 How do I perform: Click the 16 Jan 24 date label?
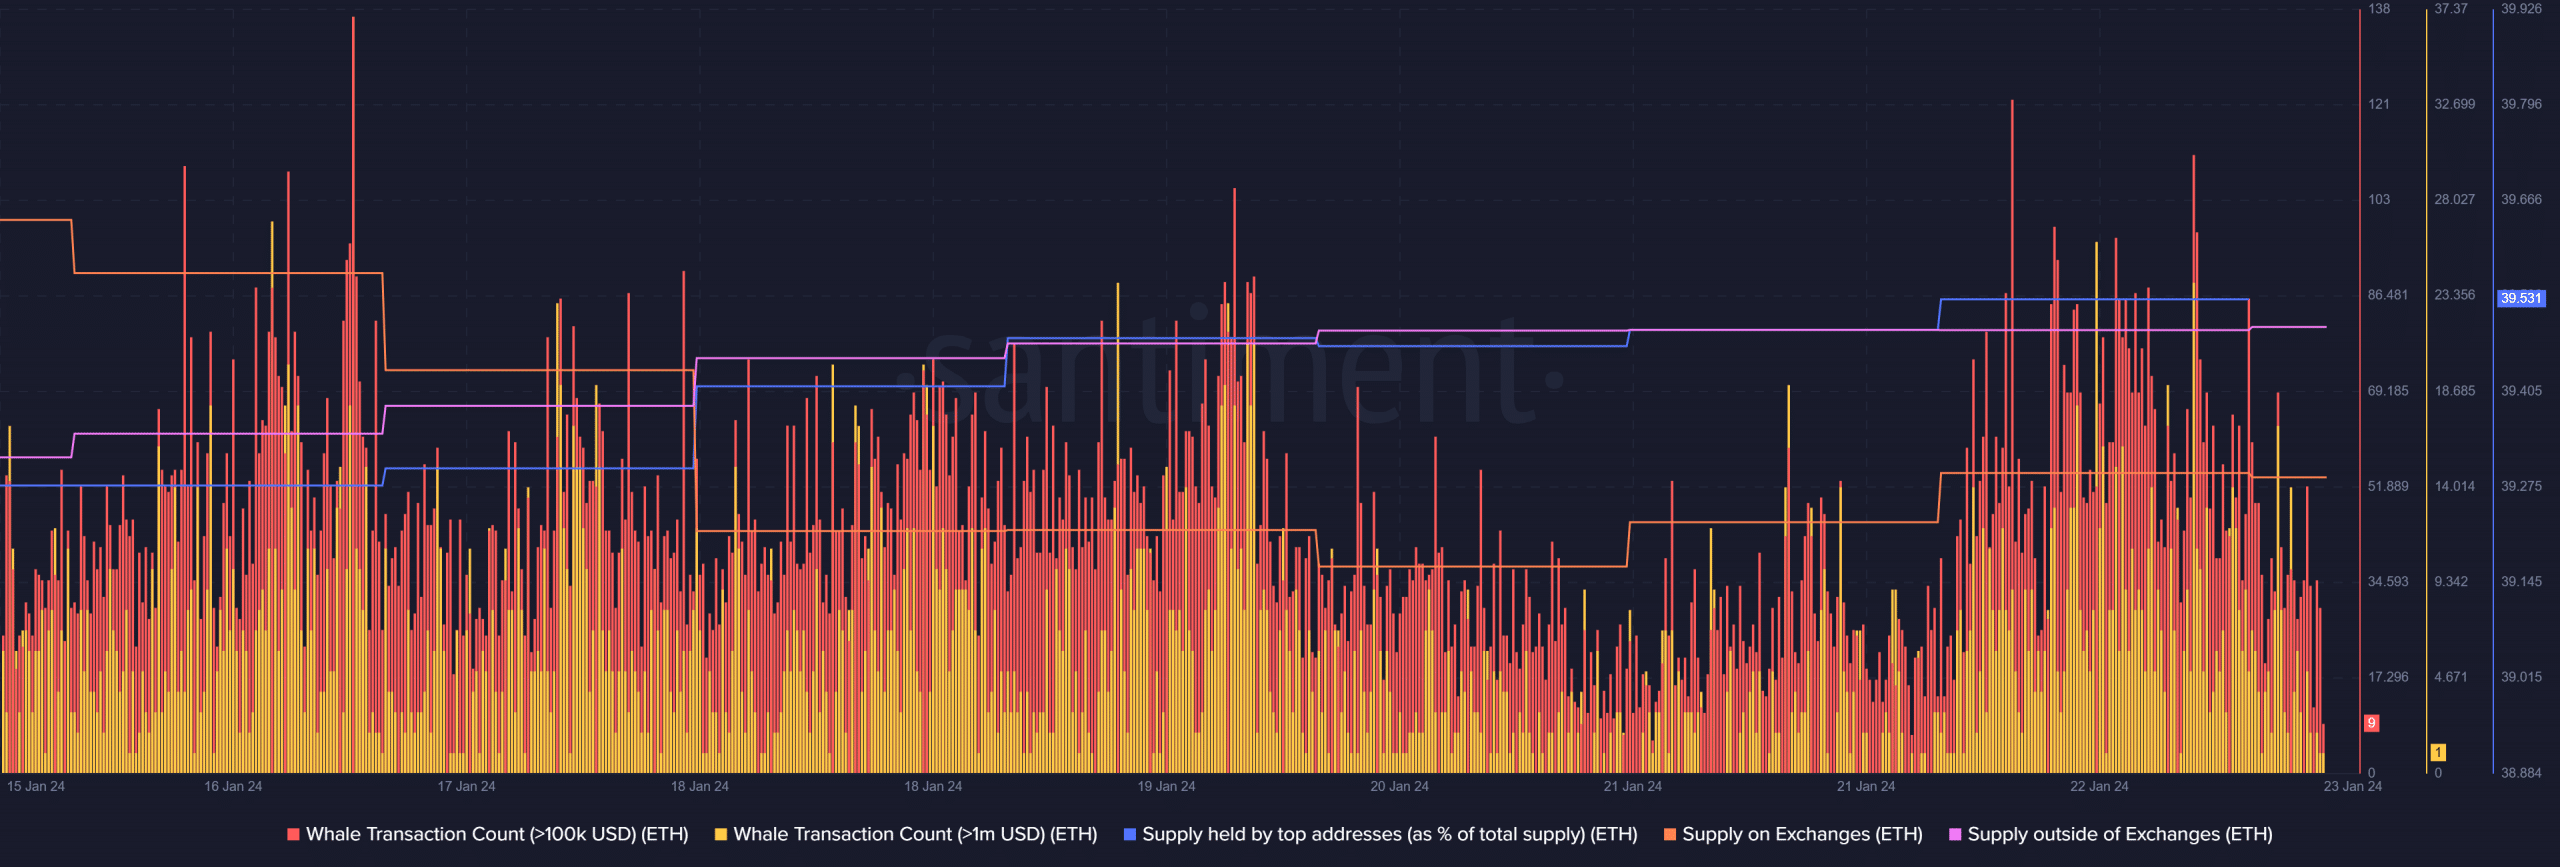(x=233, y=786)
